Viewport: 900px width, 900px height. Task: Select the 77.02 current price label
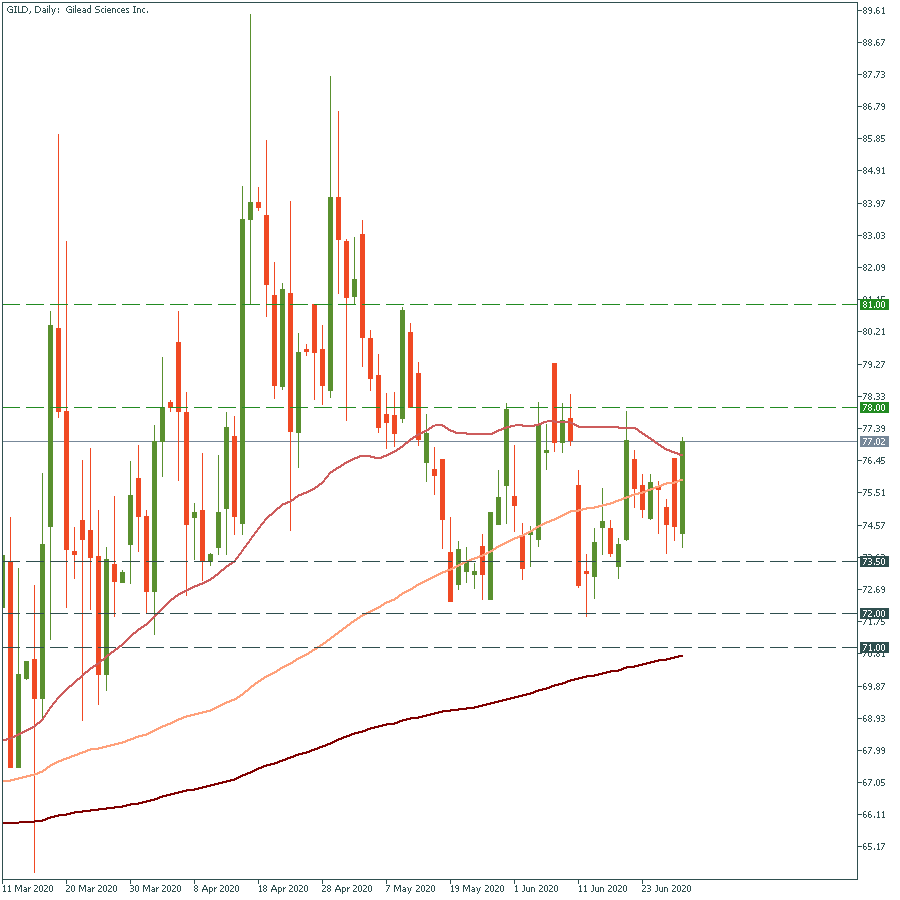pyautogui.click(x=873, y=441)
